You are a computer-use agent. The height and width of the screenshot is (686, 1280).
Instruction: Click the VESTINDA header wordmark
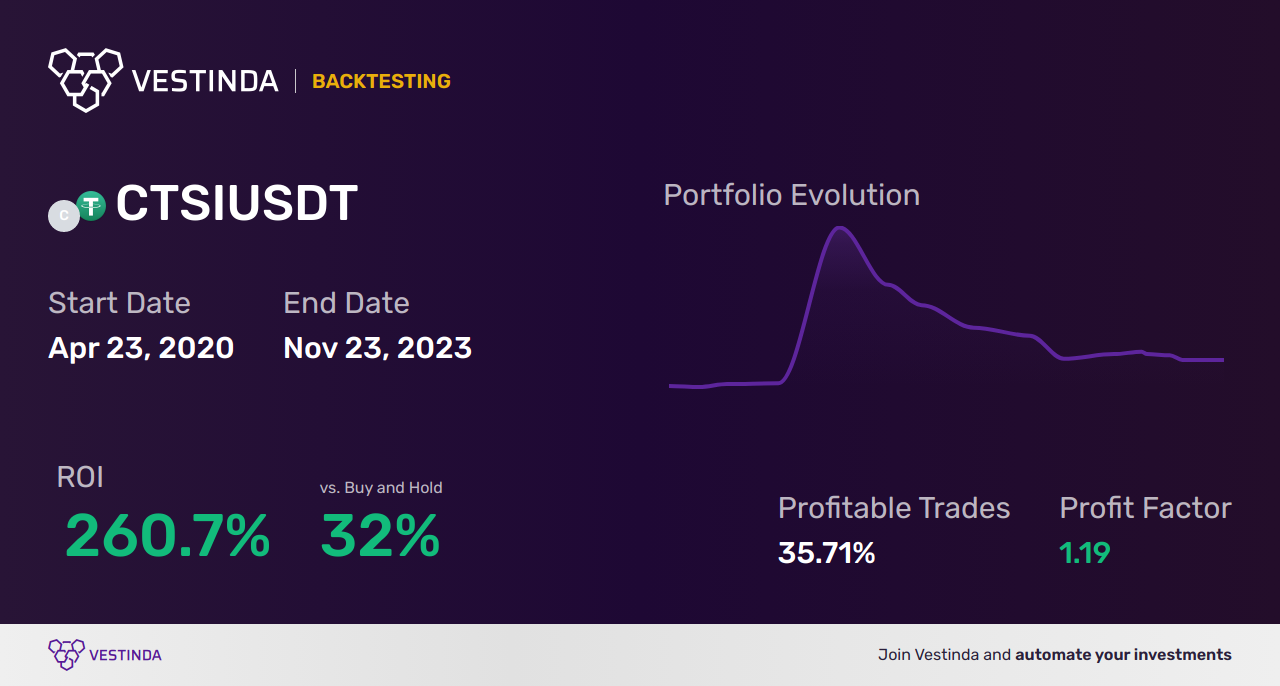pyautogui.click(x=205, y=81)
